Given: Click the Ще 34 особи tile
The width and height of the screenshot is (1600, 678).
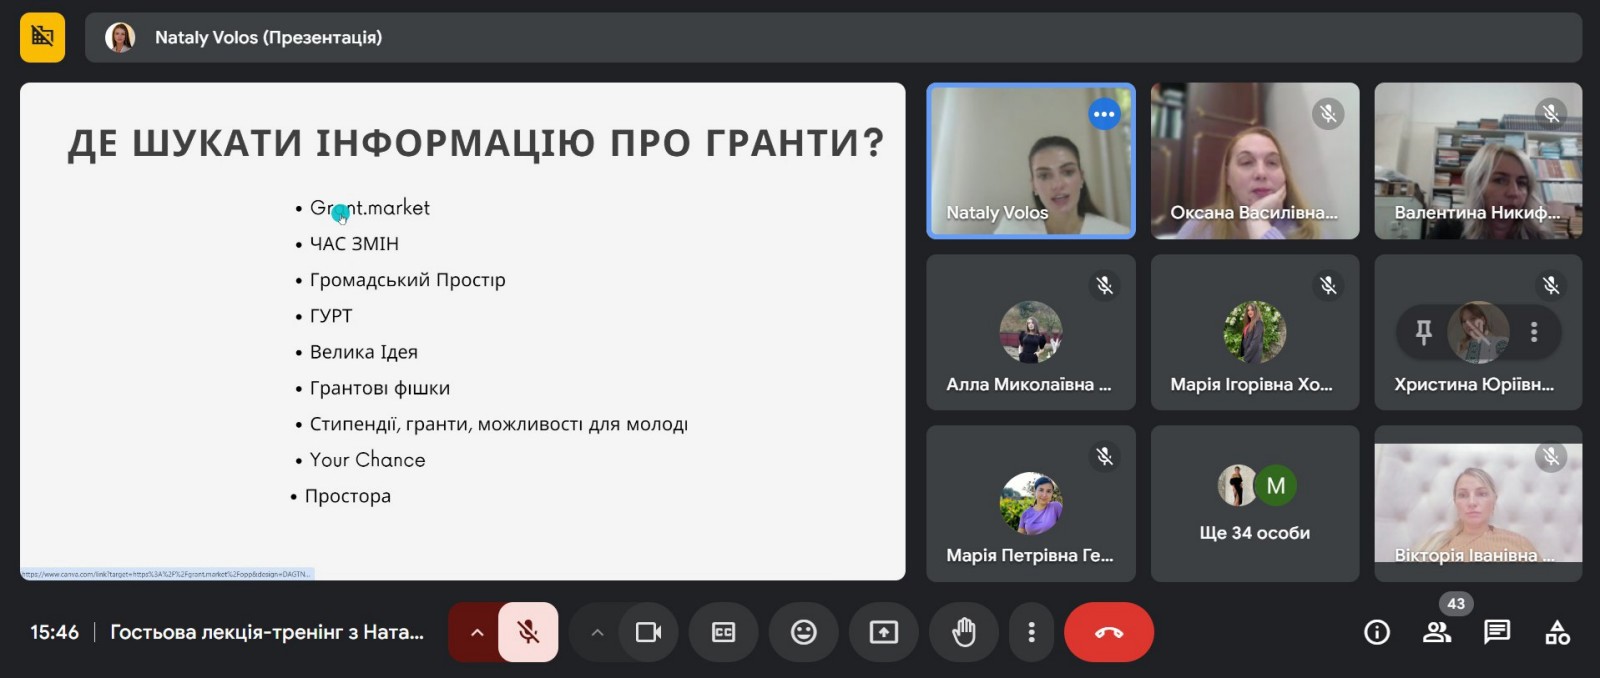Looking at the screenshot, I should coord(1255,503).
